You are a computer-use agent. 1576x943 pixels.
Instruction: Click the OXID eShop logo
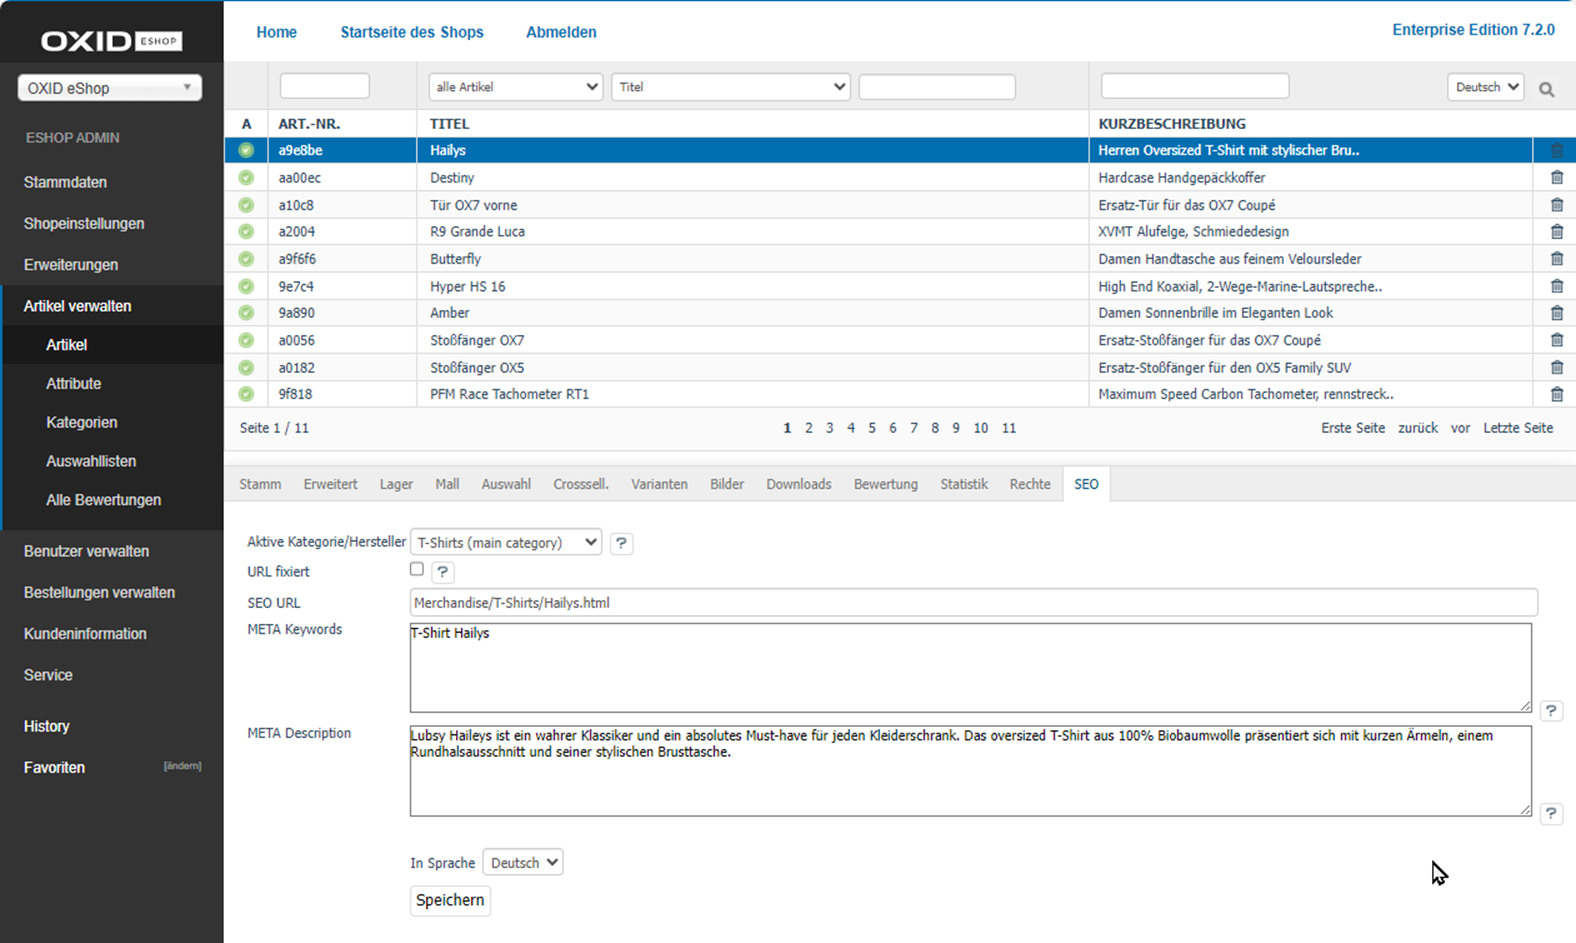click(x=111, y=41)
